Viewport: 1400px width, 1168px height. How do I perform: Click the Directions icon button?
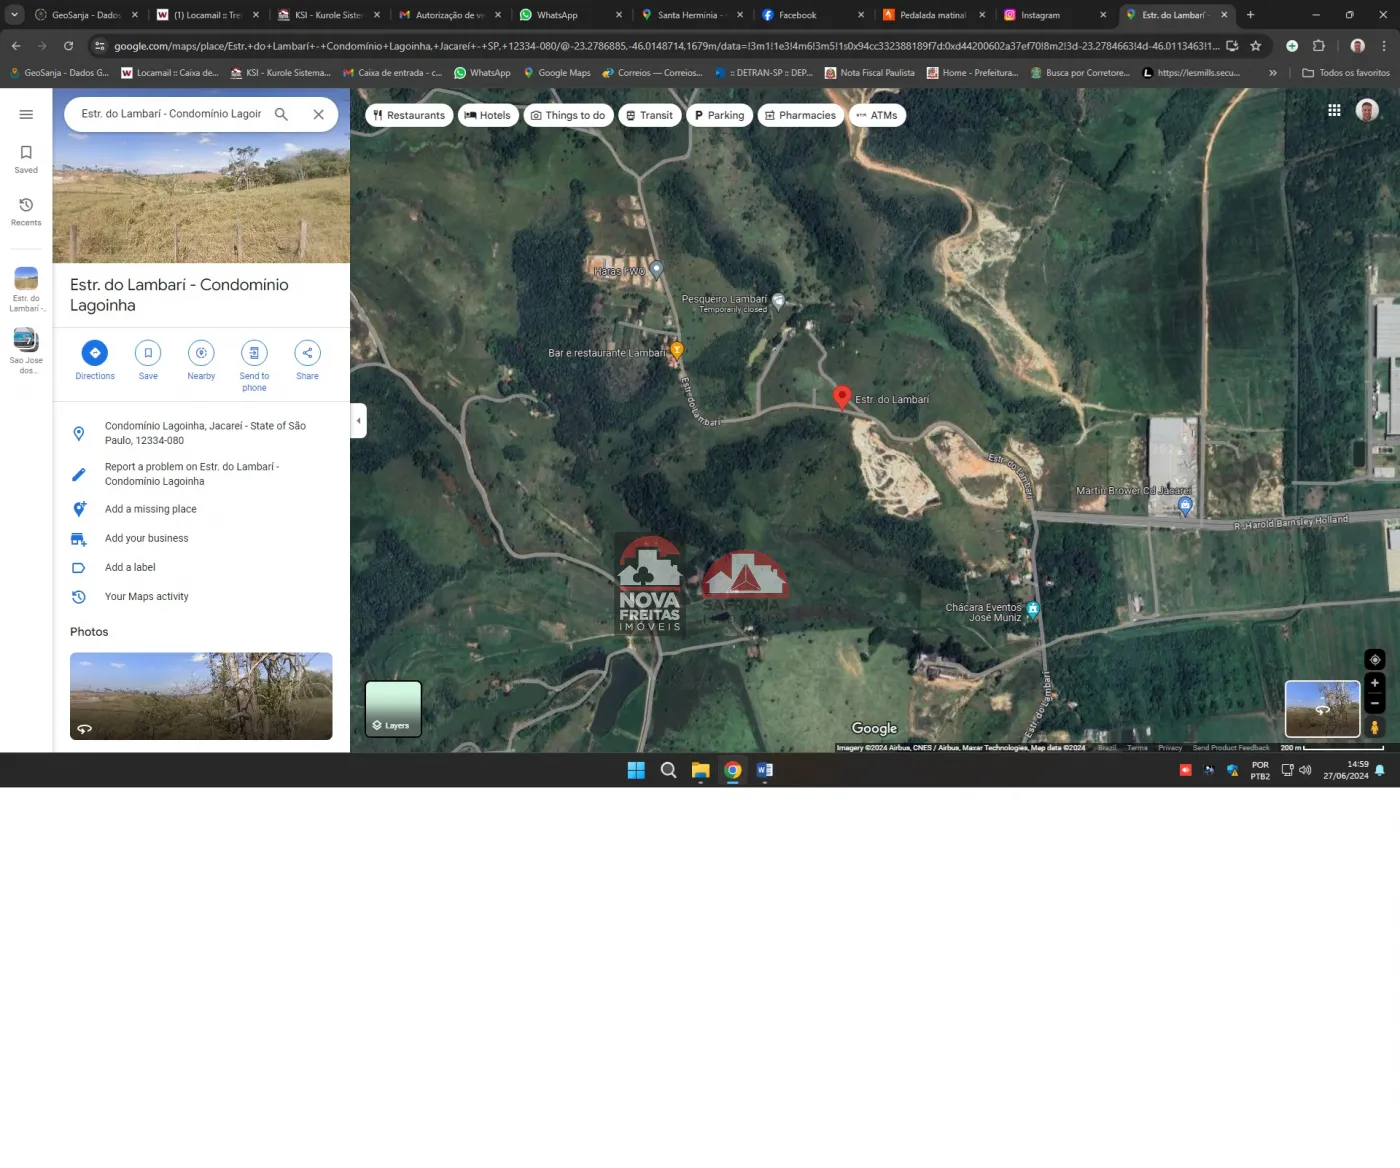pos(94,353)
